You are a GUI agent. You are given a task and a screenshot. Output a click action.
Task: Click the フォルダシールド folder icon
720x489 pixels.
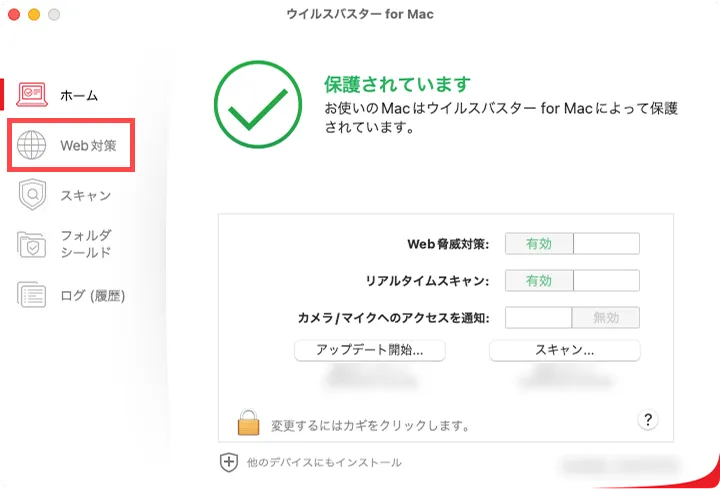coord(32,244)
